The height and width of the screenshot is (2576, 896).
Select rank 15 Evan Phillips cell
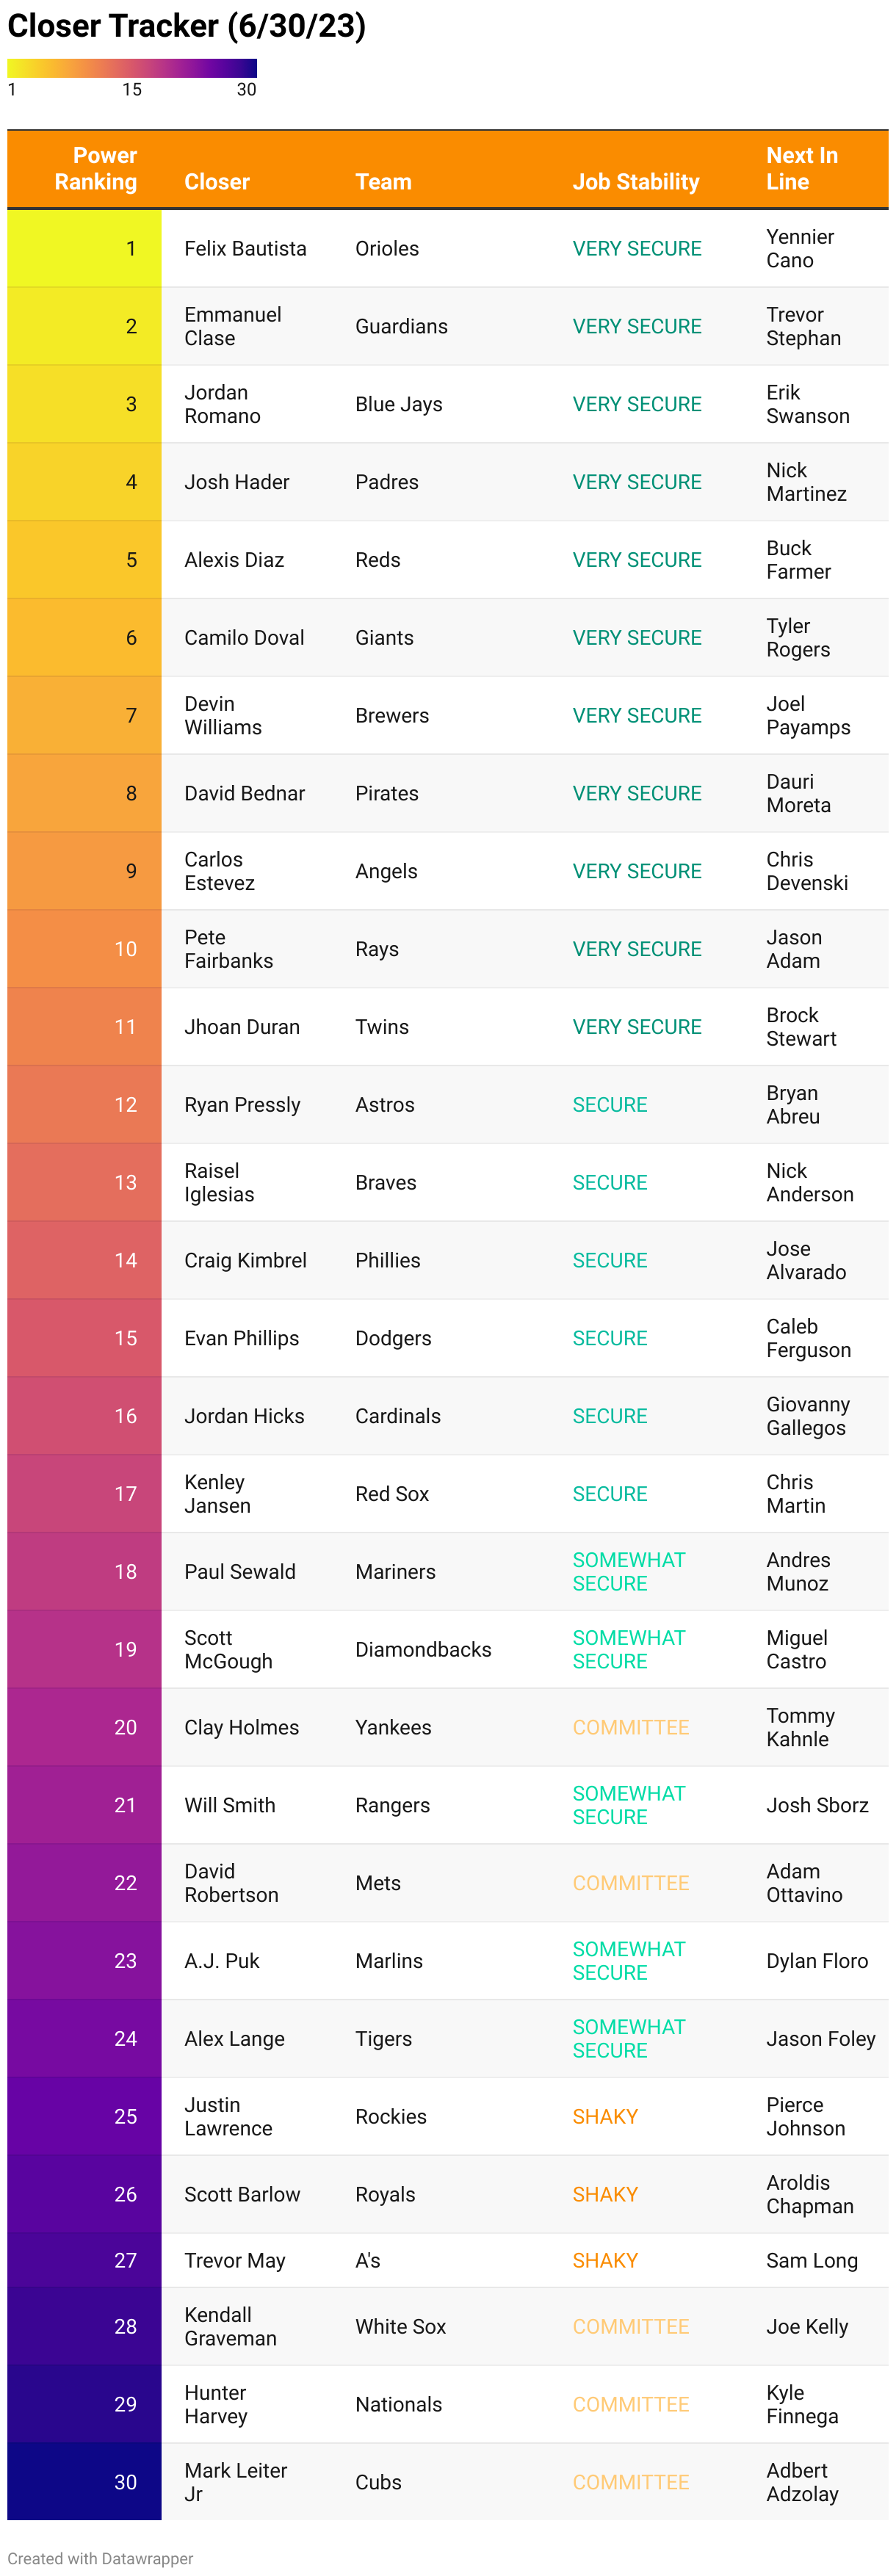tap(241, 1338)
